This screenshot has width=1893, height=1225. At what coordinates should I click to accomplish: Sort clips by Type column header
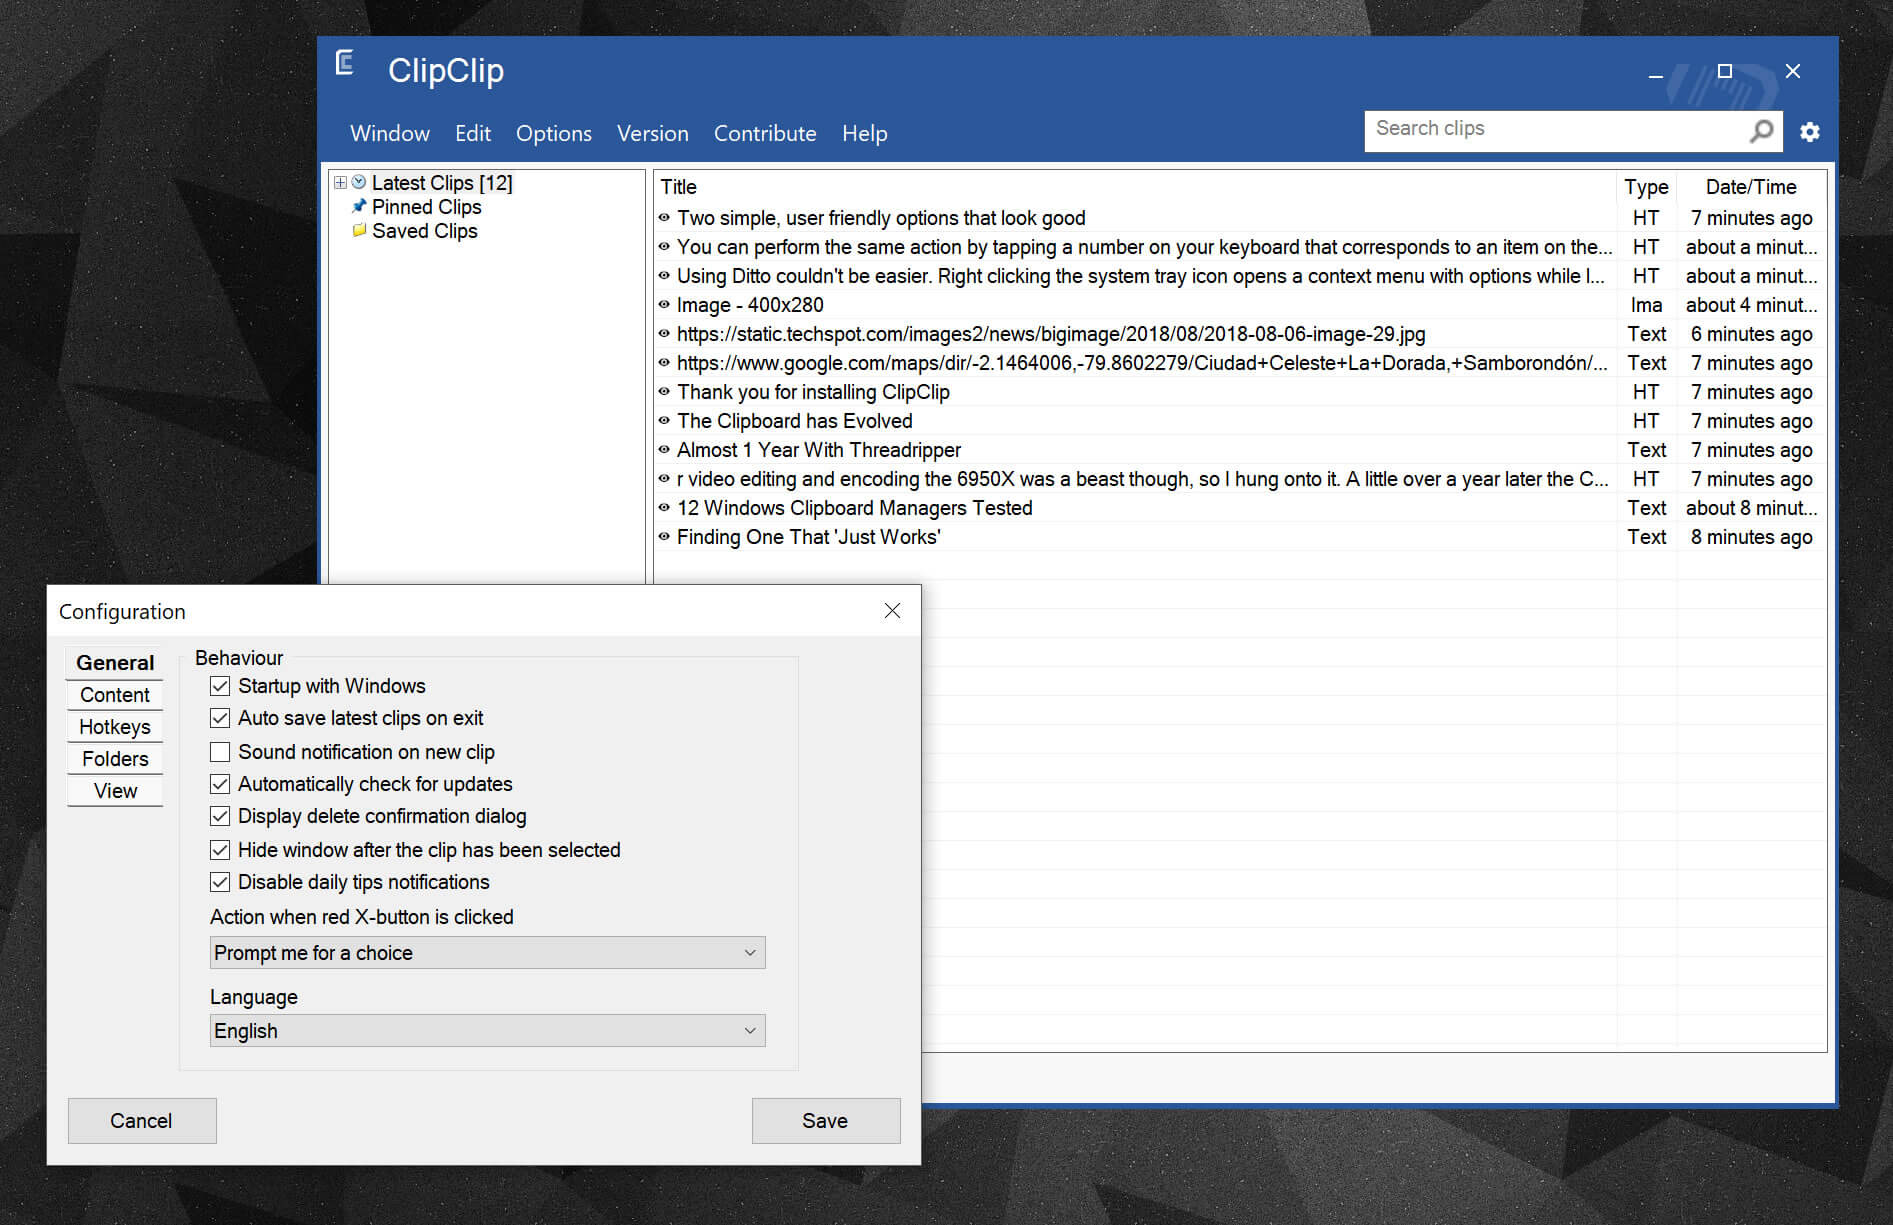coord(1646,187)
